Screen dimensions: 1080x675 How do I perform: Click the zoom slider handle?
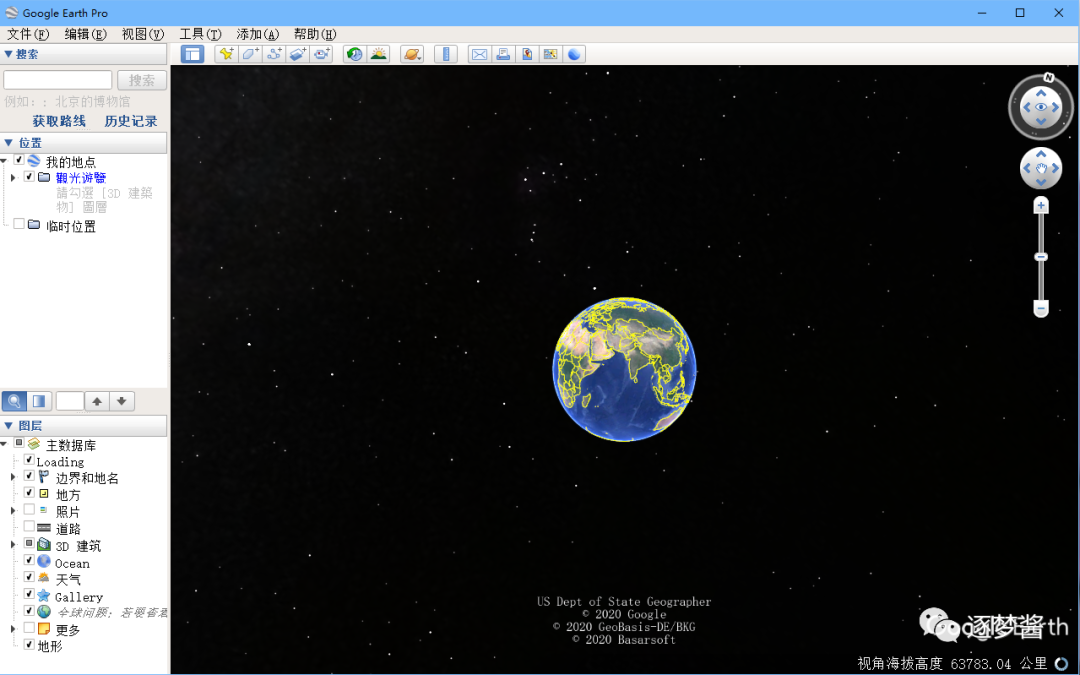click(x=1041, y=257)
